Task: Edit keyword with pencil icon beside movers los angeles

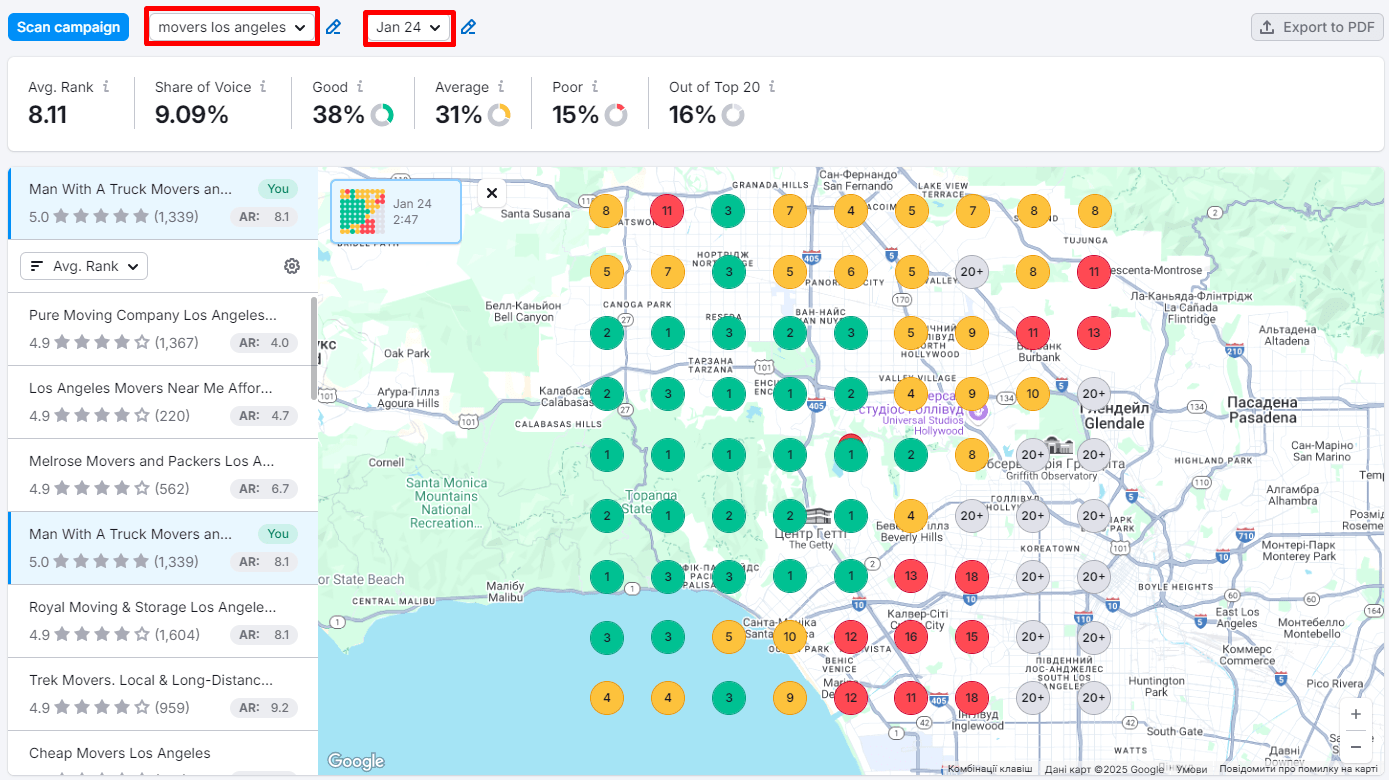Action: pos(334,28)
